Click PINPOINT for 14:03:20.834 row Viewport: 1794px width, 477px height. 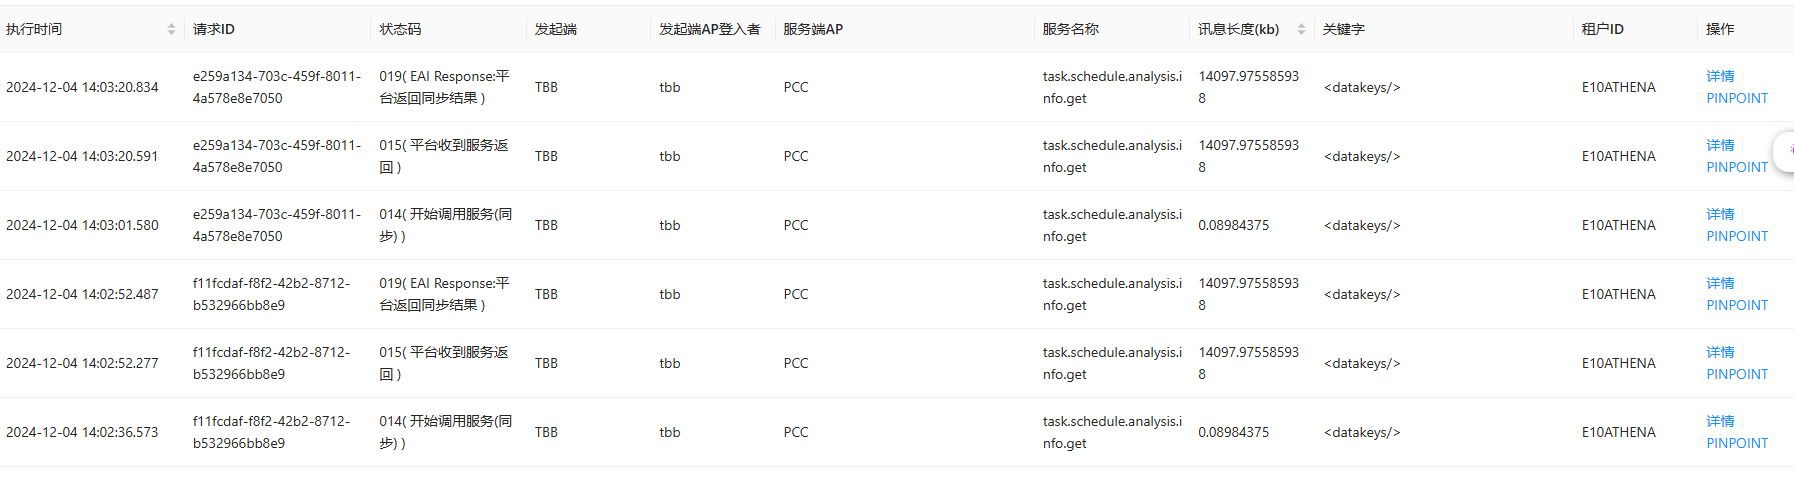pyautogui.click(x=1737, y=98)
